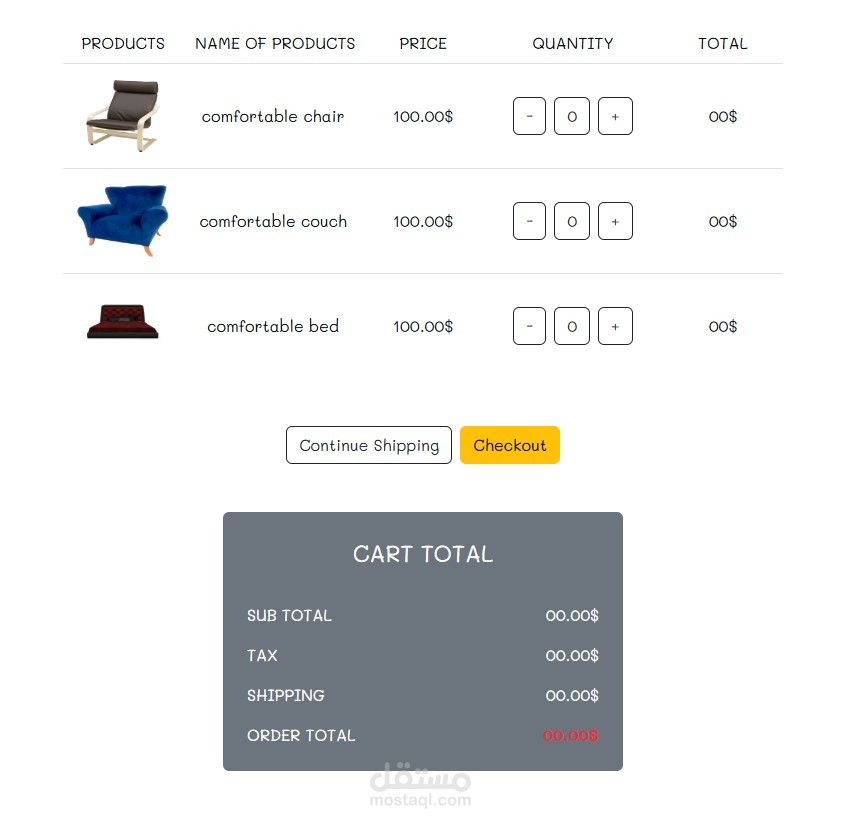Decrease quantity of comfortable bed
Viewport: 842px width, 826px height.
(x=529, y=326)
